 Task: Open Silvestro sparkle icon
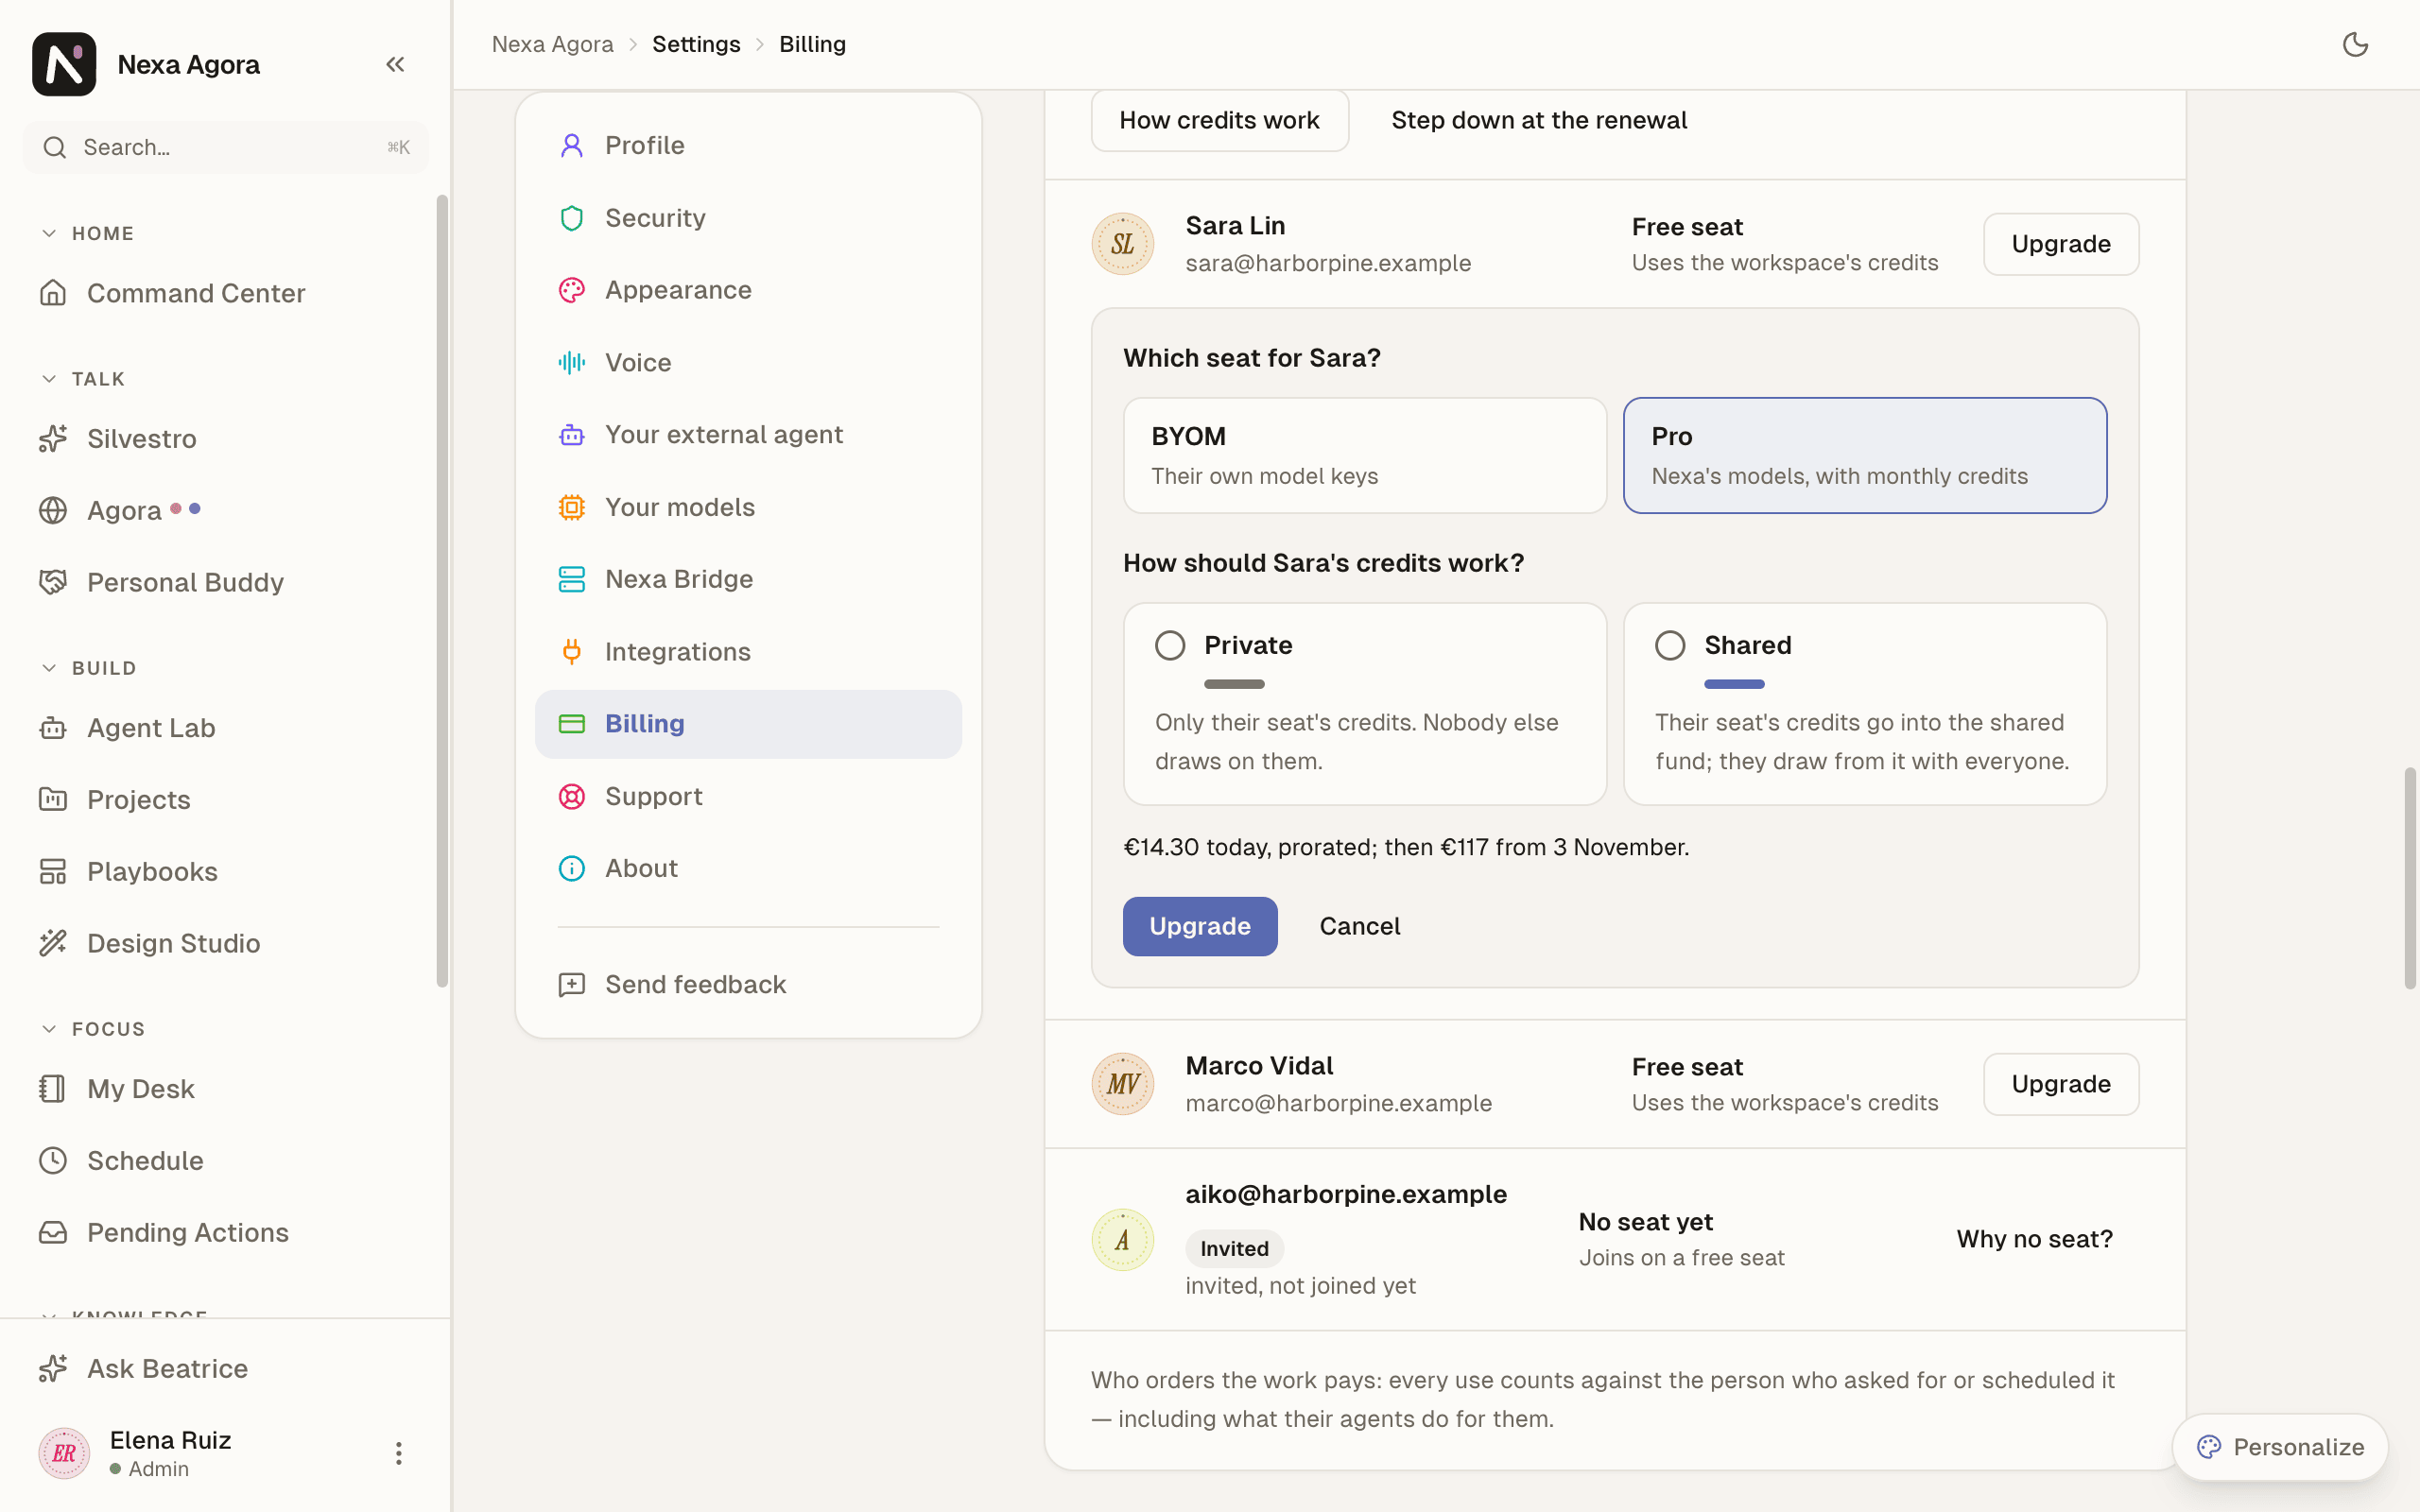[53, 439]
